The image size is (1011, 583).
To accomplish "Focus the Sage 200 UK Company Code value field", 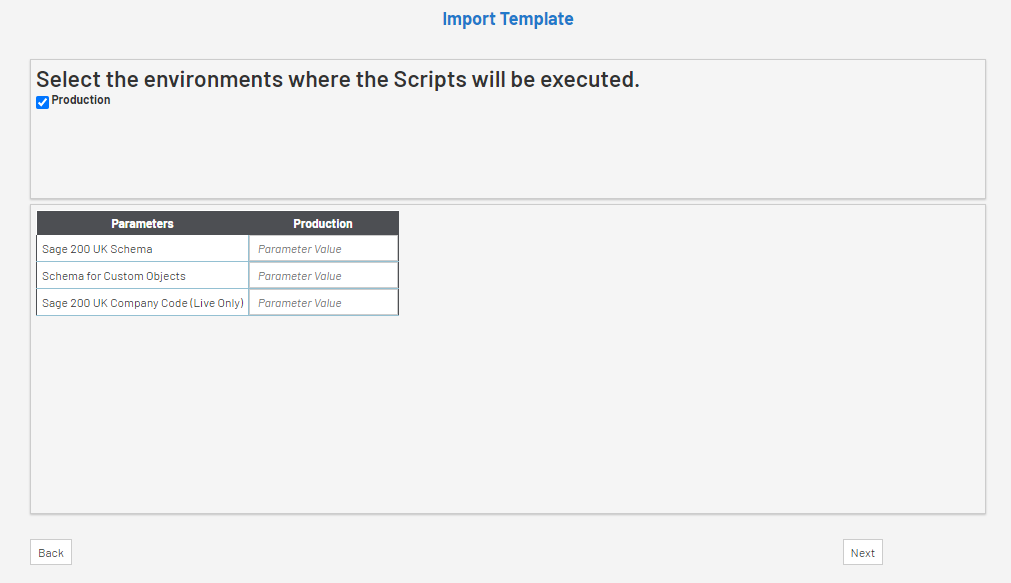I will click(323, 303).
